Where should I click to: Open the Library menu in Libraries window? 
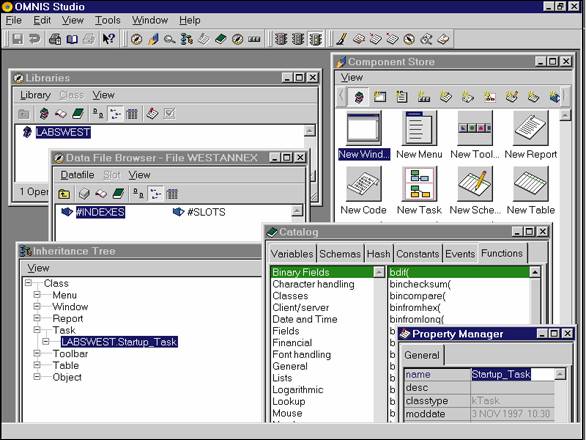tap(35, 95)
